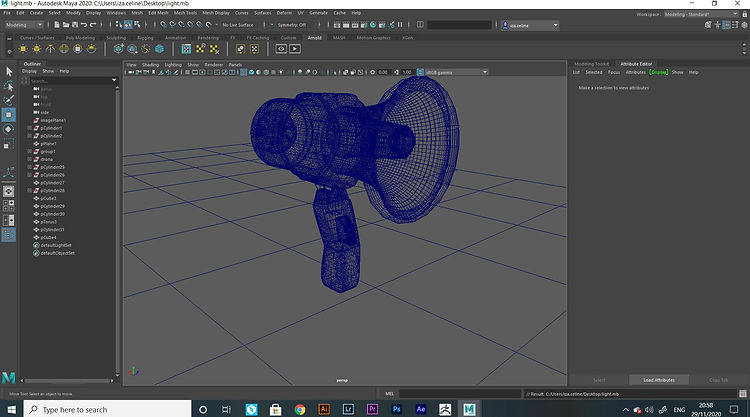The width and height of the screenshot is (750, 417).
Task: Undo the last action arrow
Action: 84,25
